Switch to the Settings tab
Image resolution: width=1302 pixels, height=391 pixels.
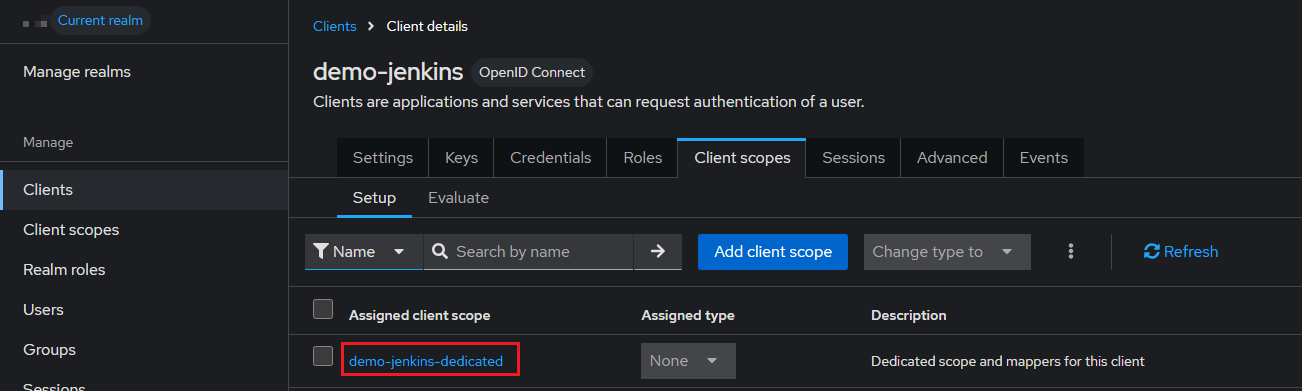[x=383, y=158]
